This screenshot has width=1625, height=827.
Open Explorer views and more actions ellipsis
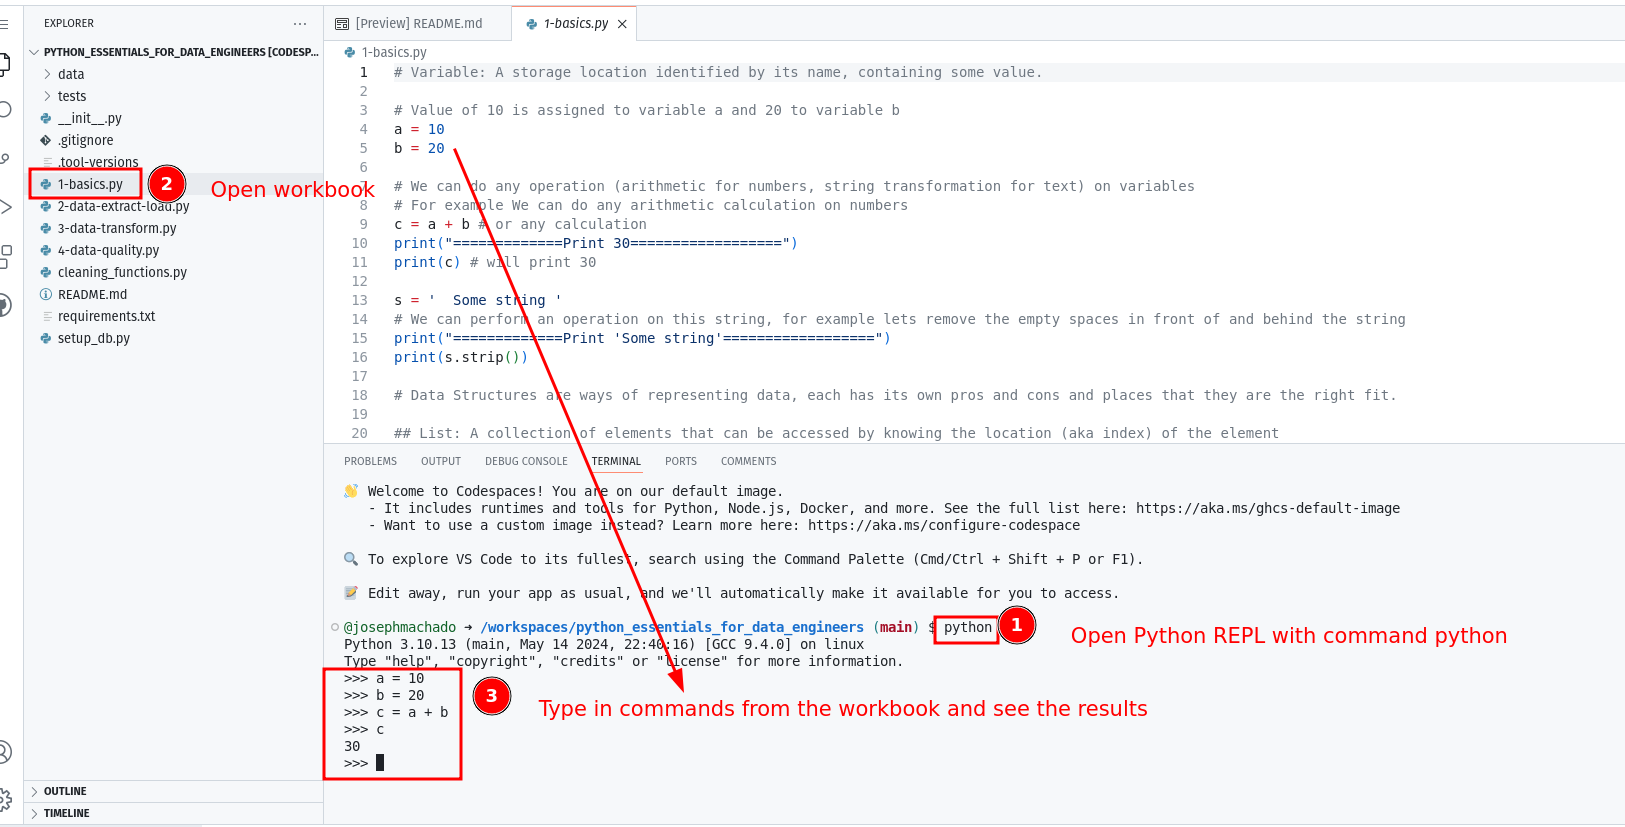300,23
